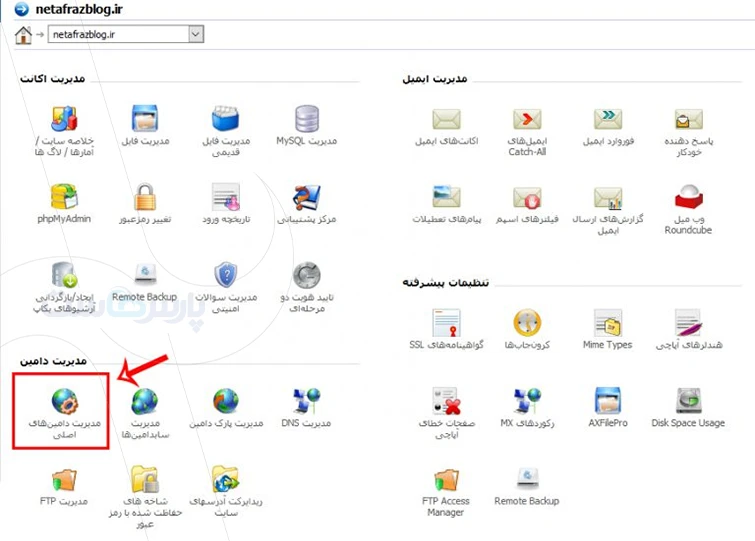Screen dimensions: 755x541
Task: Click the FTP Access Manager text link
Action: click(x=446, y=507)
